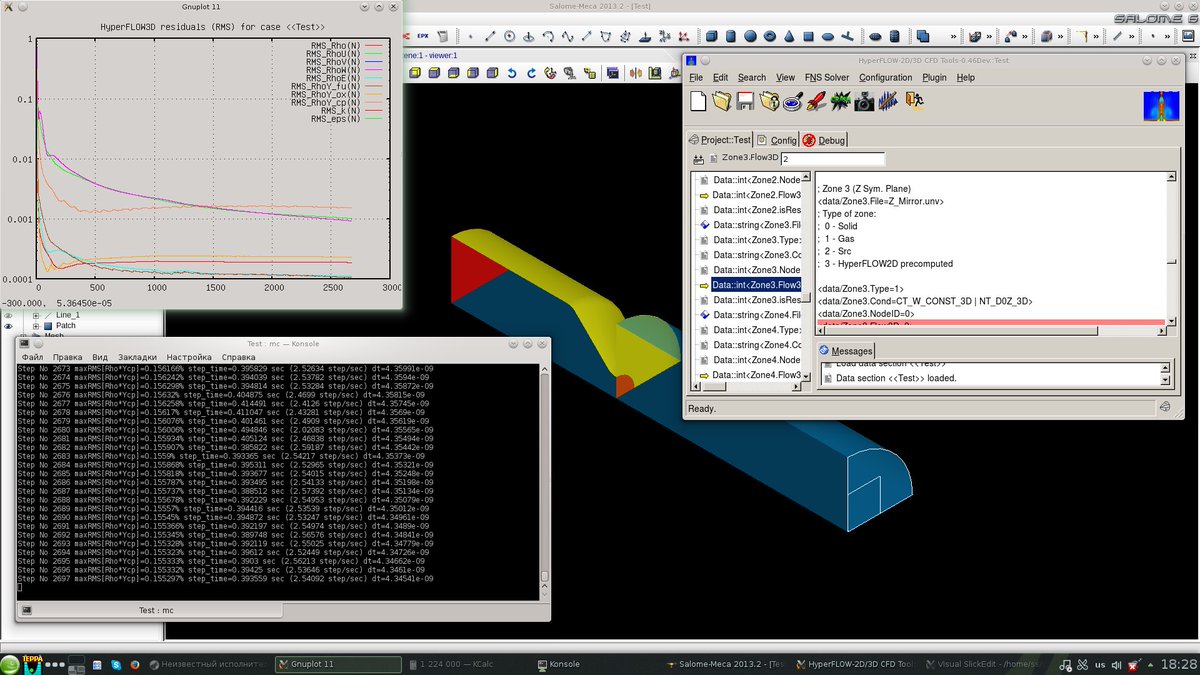Click the circle creation icon in Salome toolbar
The image size is (1200, 675).
[510, 37]
